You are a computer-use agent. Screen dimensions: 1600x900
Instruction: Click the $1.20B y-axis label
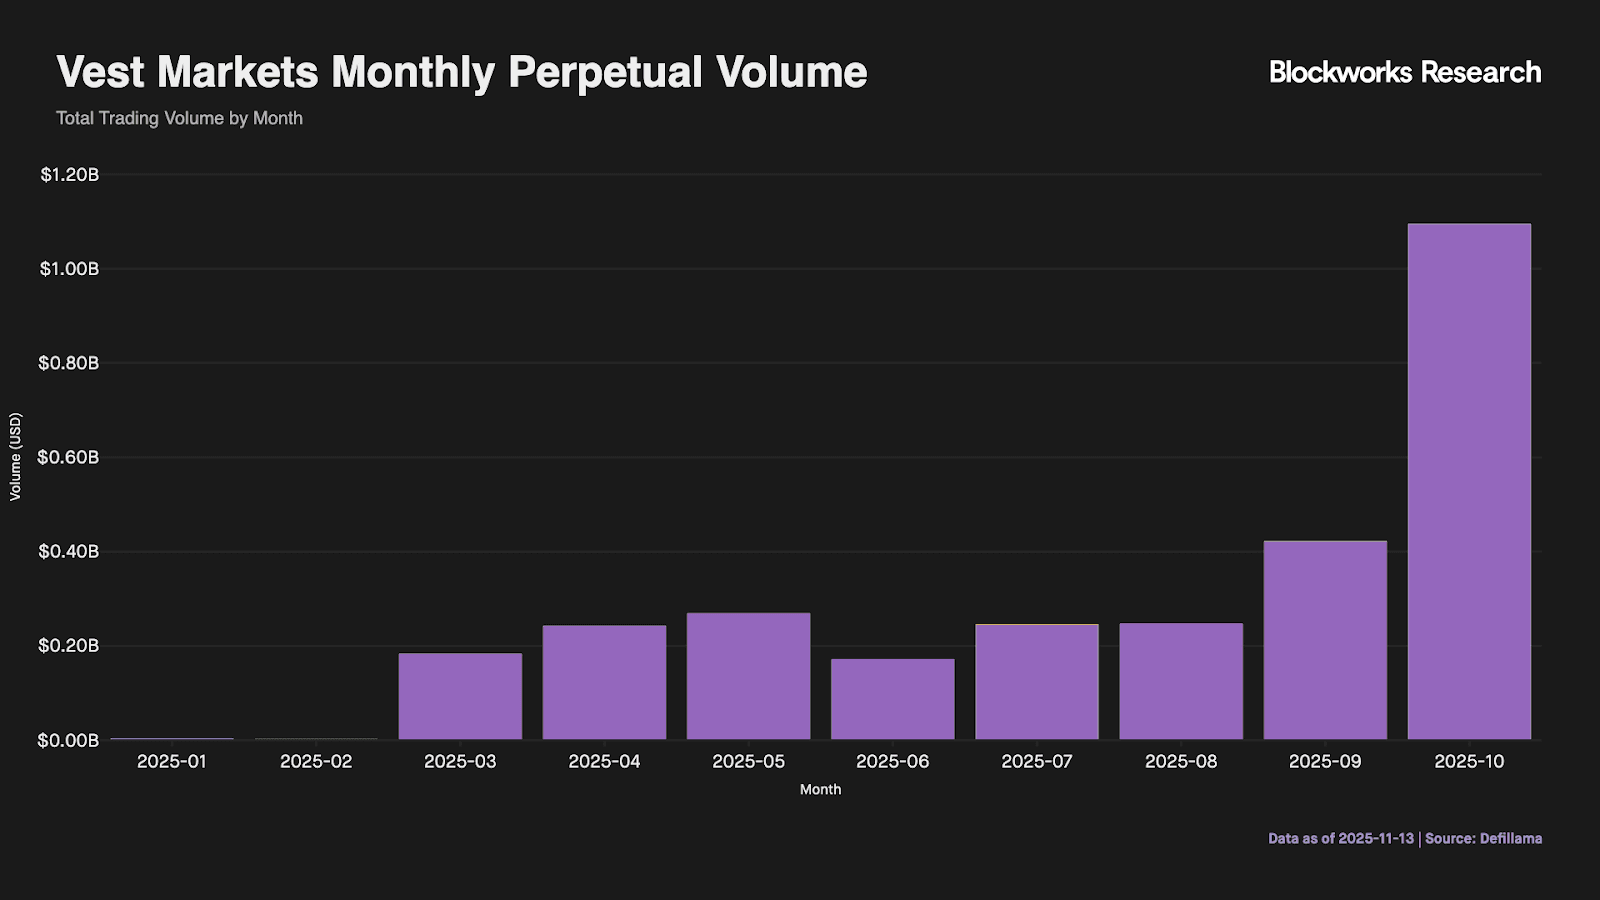tap(69, 175)
